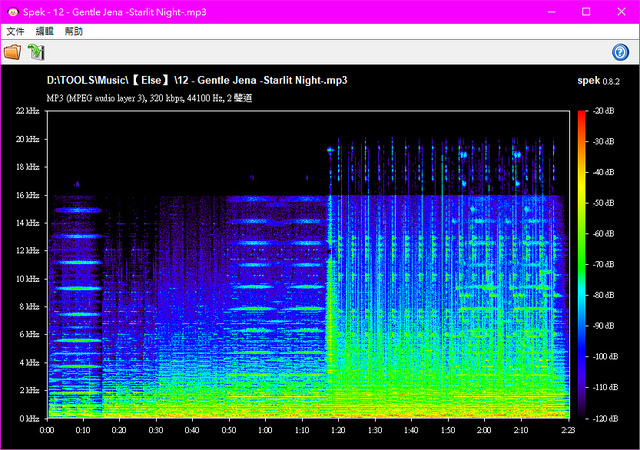Open the 幫助 menu

coord(74,32)
